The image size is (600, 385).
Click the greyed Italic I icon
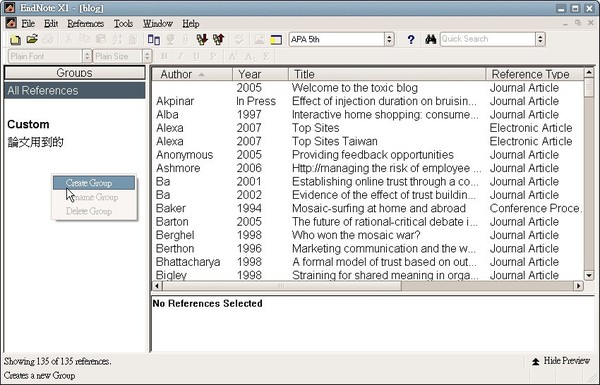(x=180, y=56)
